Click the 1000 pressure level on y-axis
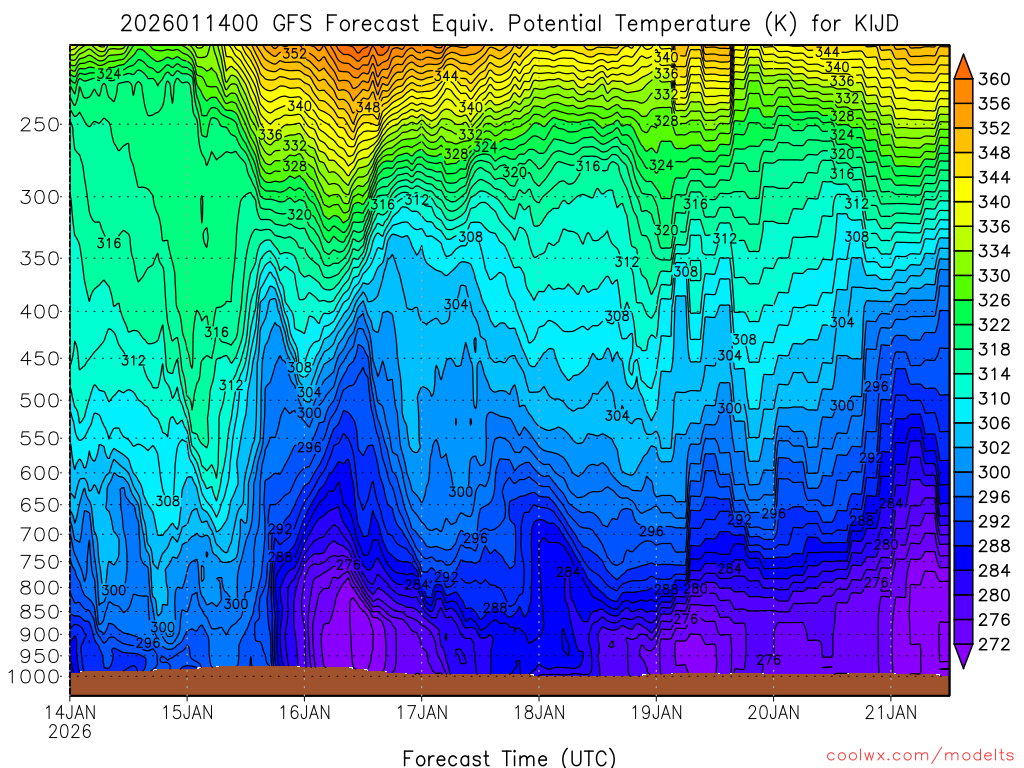Image resolution: width=1024 pixels, height=768 pixels. click(x=34, y=677)
